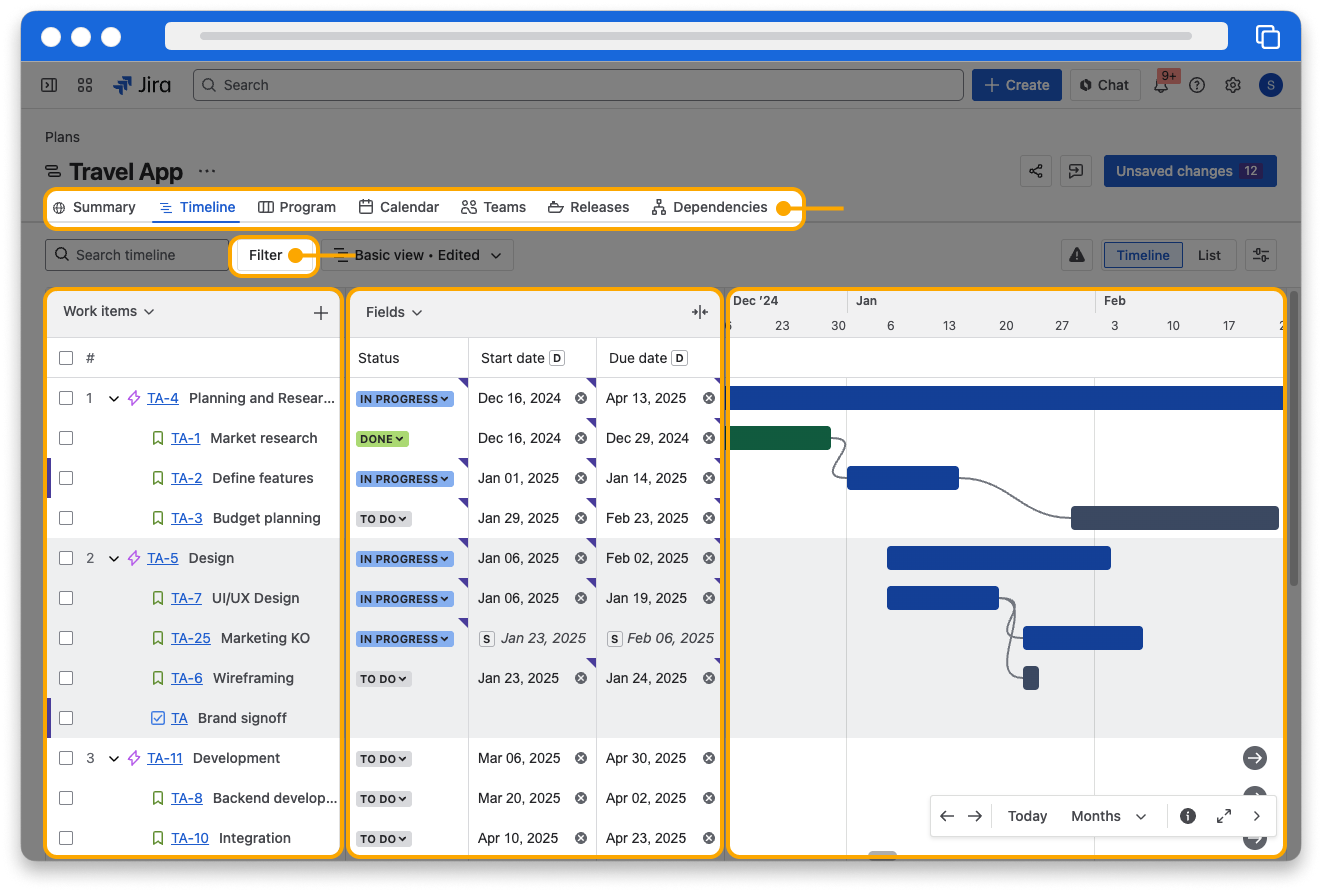Add a work item with plus icon

coord(321,313)
